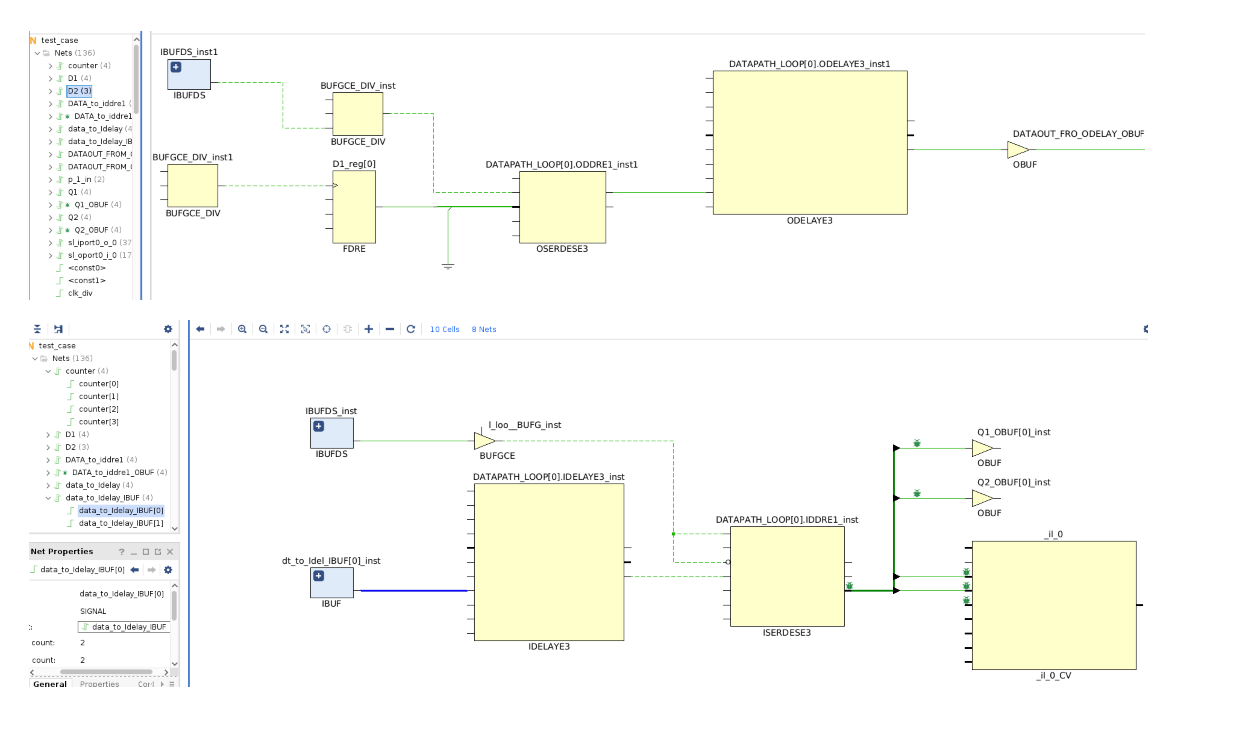1252x732 pixels.
Task: Select the BUFGCE buffer triangle symbol
Action: (x=483, y=440)
